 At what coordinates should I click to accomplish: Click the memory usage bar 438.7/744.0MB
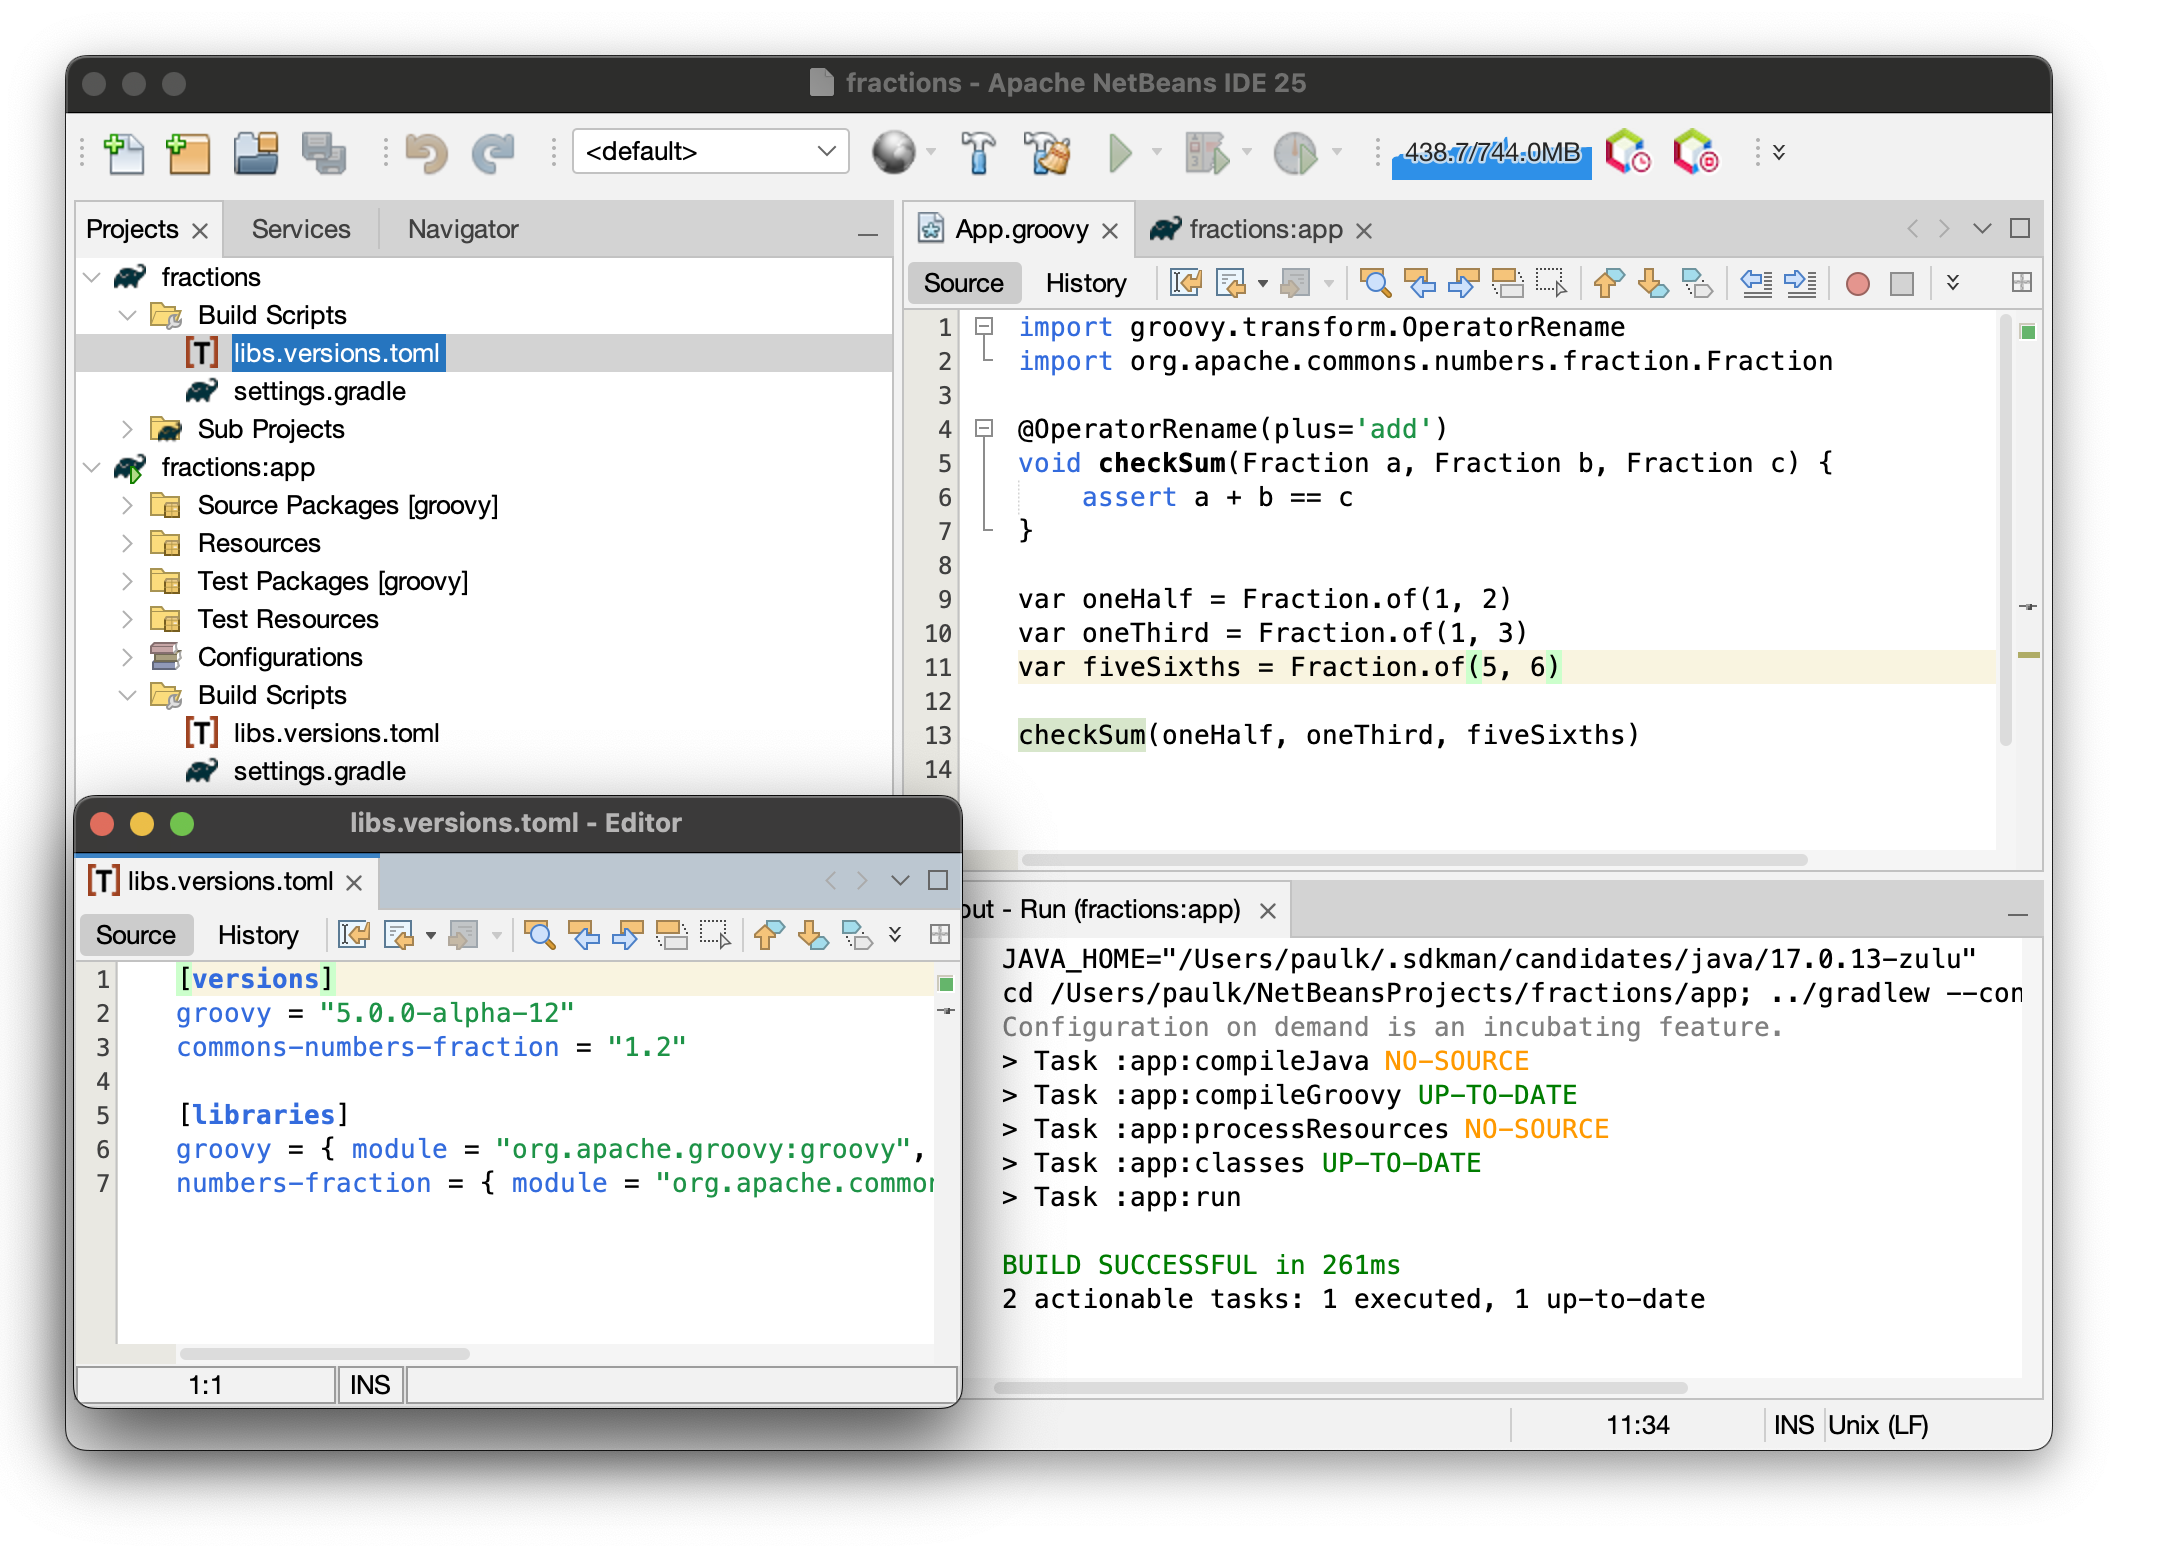(x=1491, y=154)
